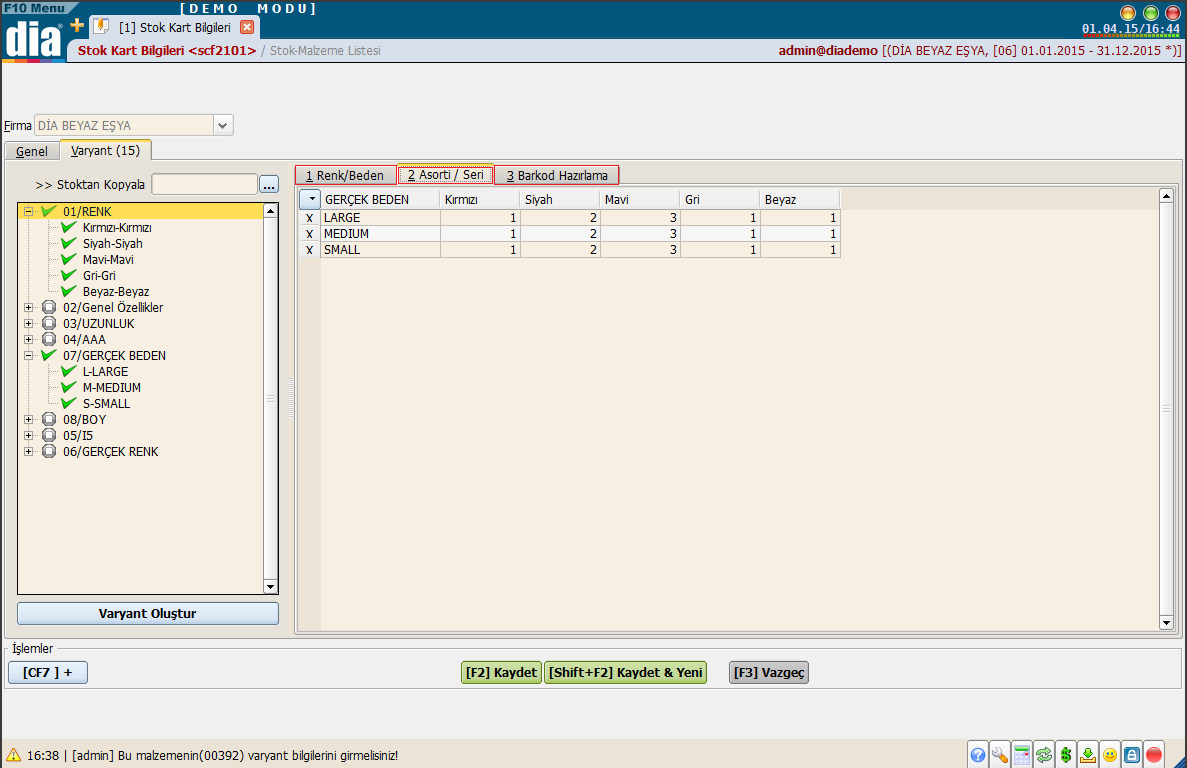
Task: Select S-SMALL tree item
Action: tap(106, 403)
